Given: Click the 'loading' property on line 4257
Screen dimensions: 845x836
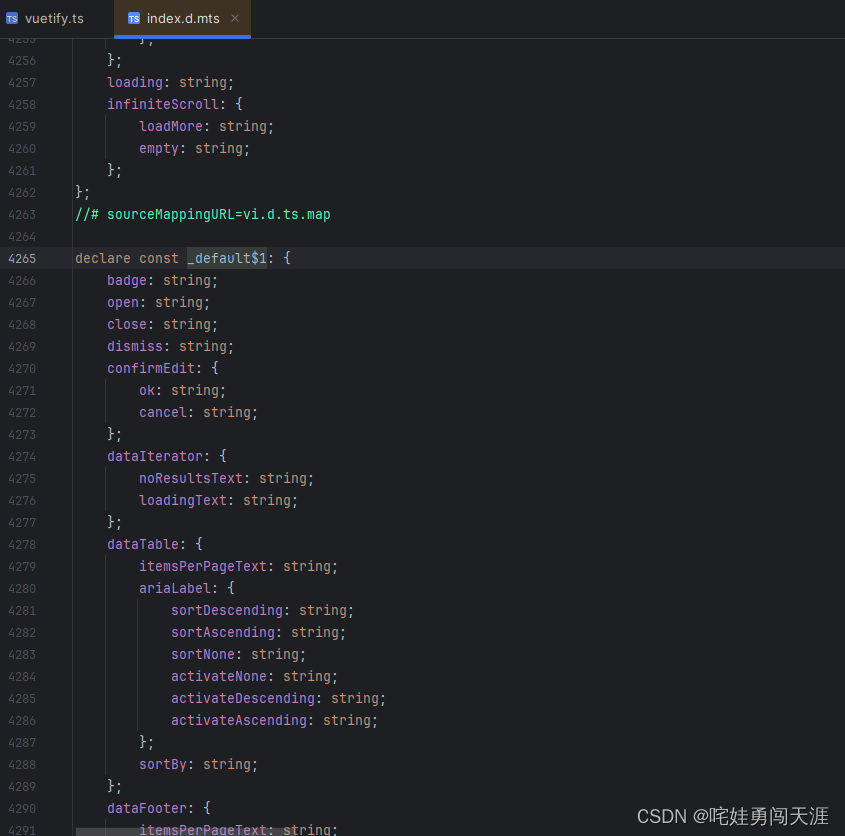Looking at the screenshot, I should 135,82.
